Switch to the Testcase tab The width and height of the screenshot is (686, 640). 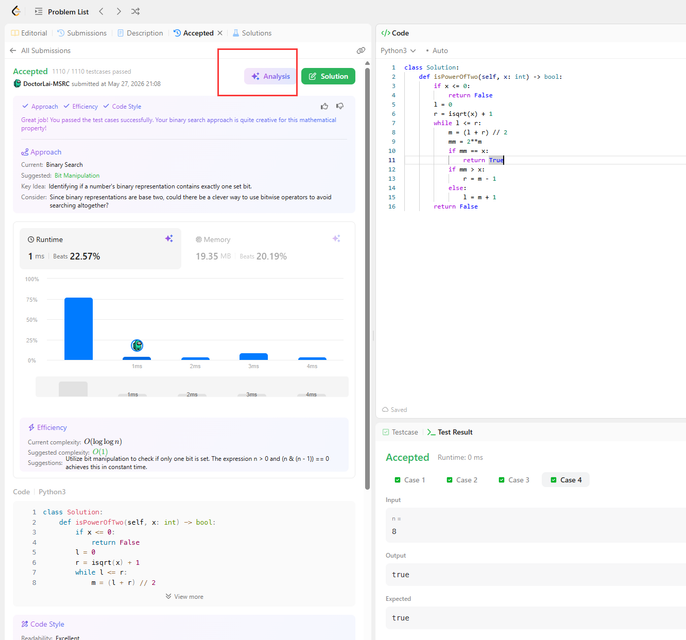[x=400, y=432]
